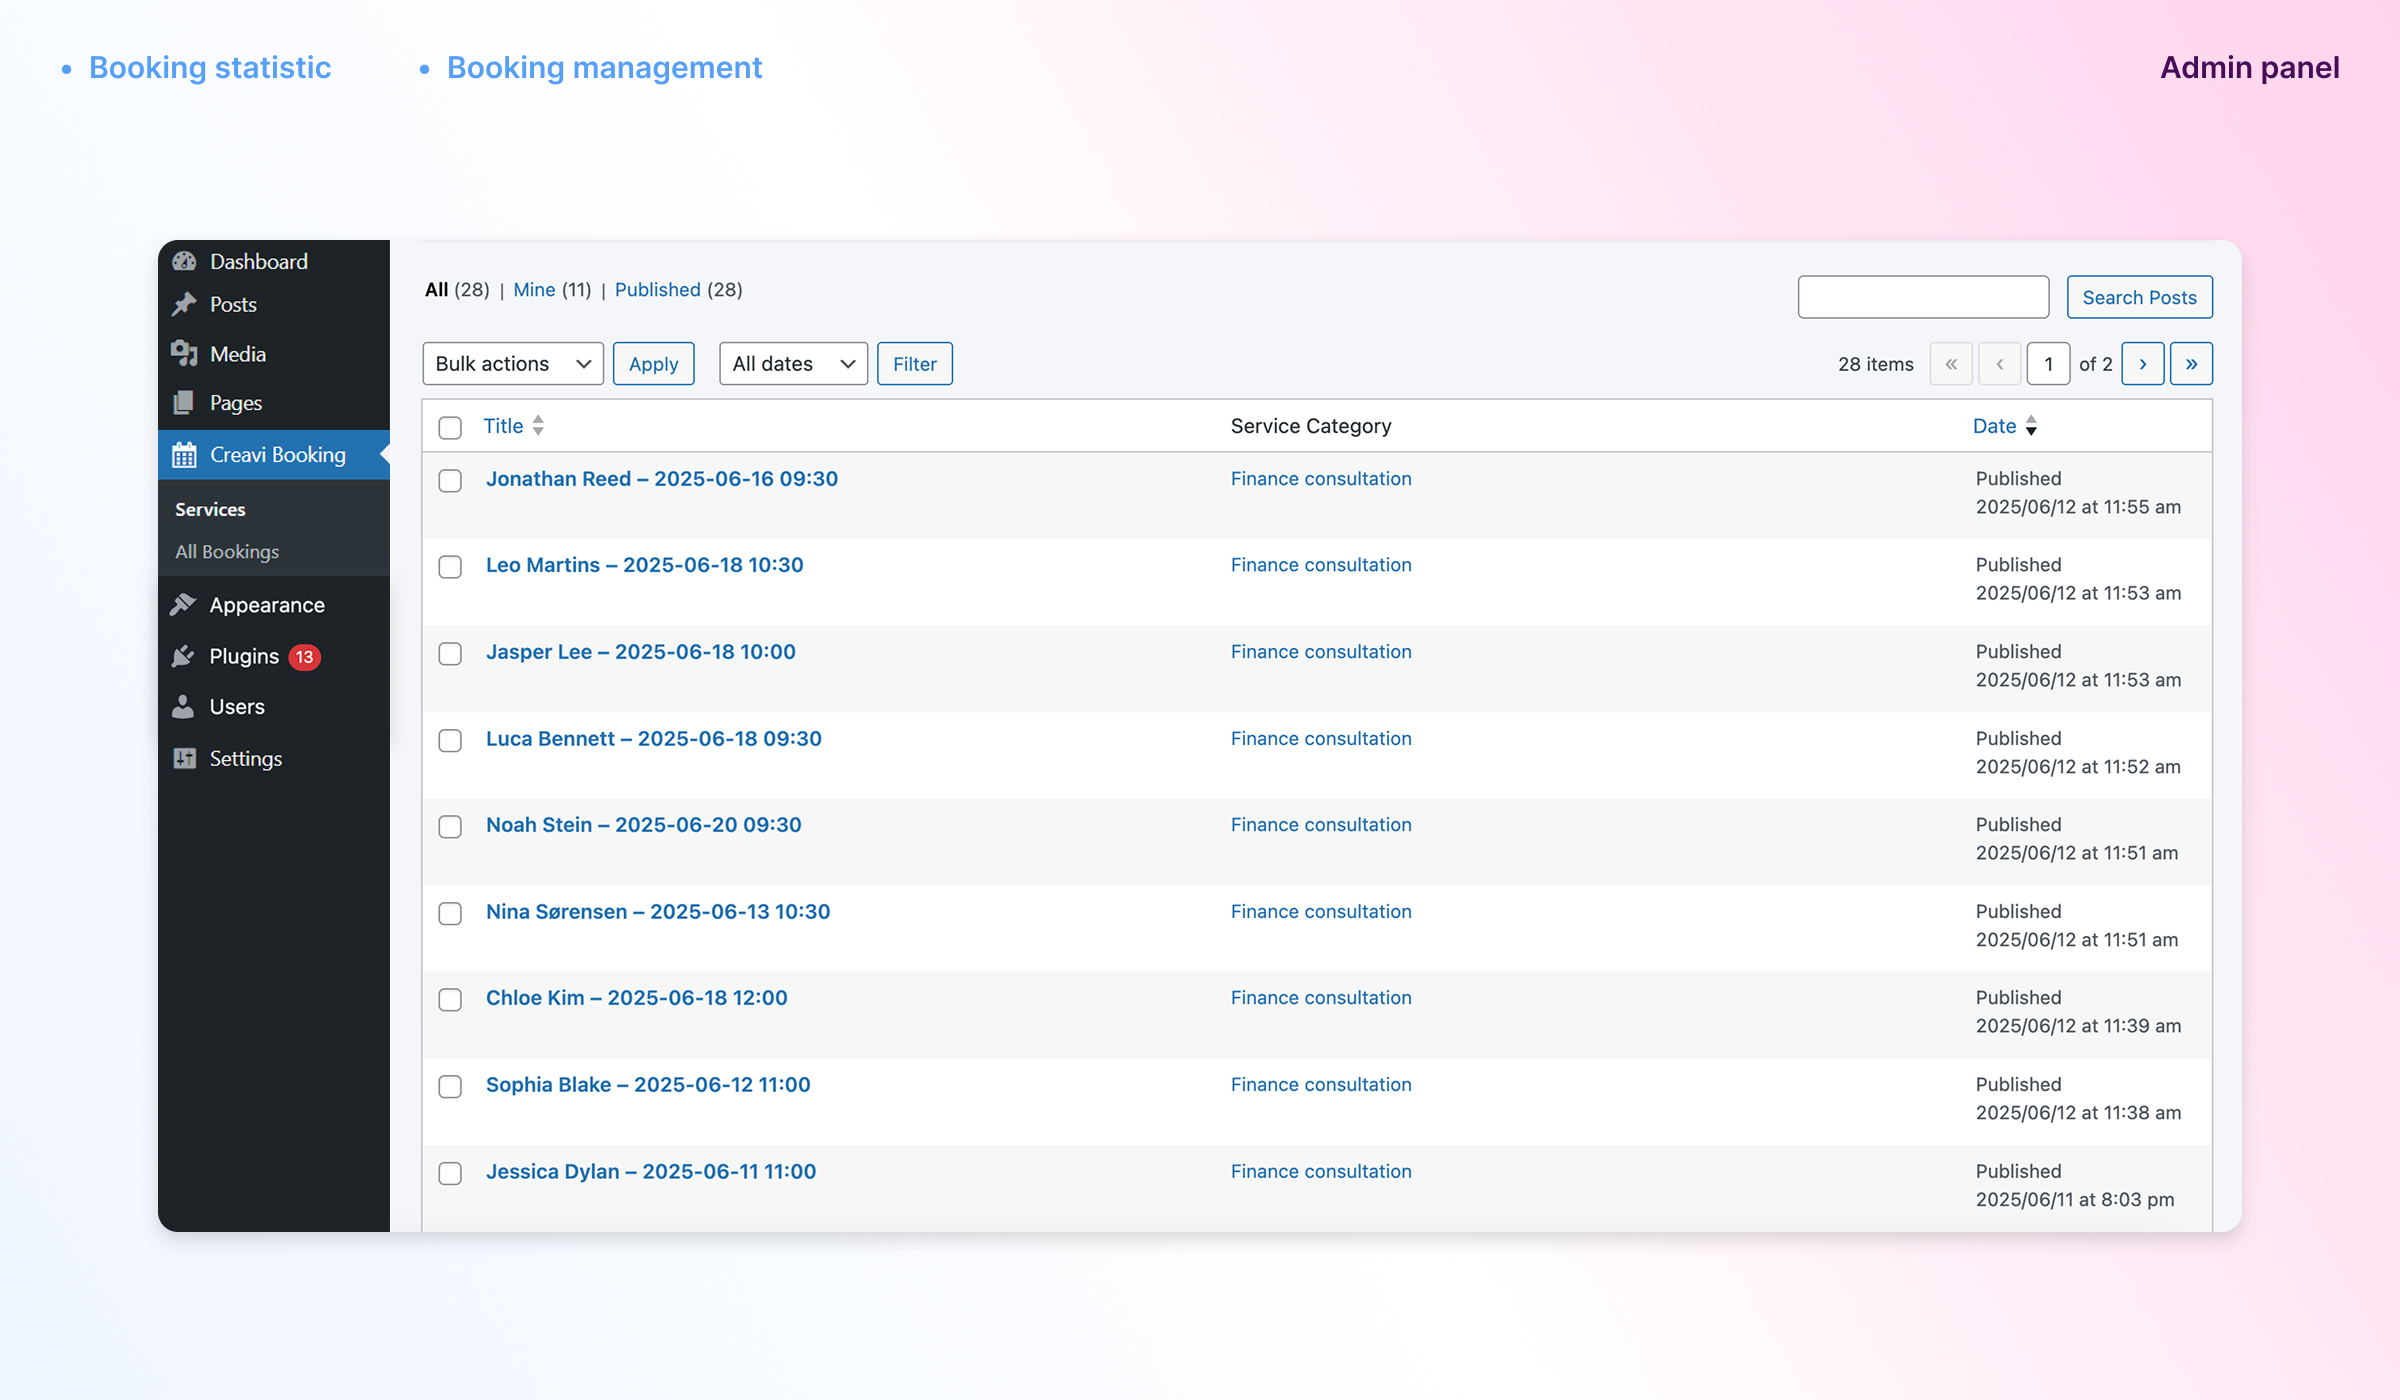Click the Creavi Booking calendar icon
Viewport: 2400px width, 1400px height.
click(x=184, y=455)
